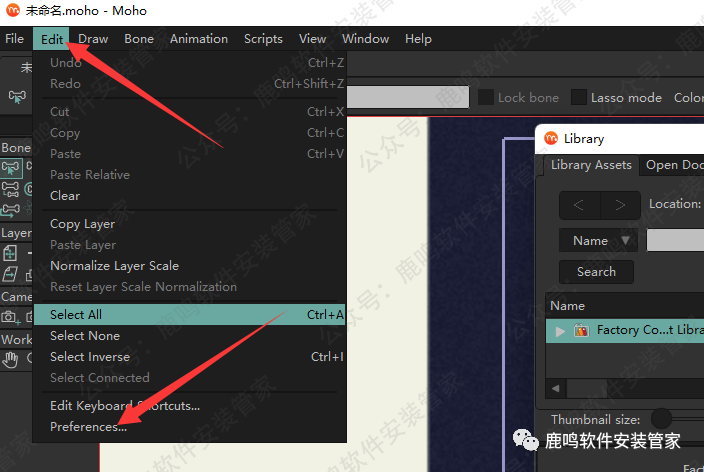Choose Select None in the Edit menu
Screen dimensions: 704x472
click(x=189, y=335)
